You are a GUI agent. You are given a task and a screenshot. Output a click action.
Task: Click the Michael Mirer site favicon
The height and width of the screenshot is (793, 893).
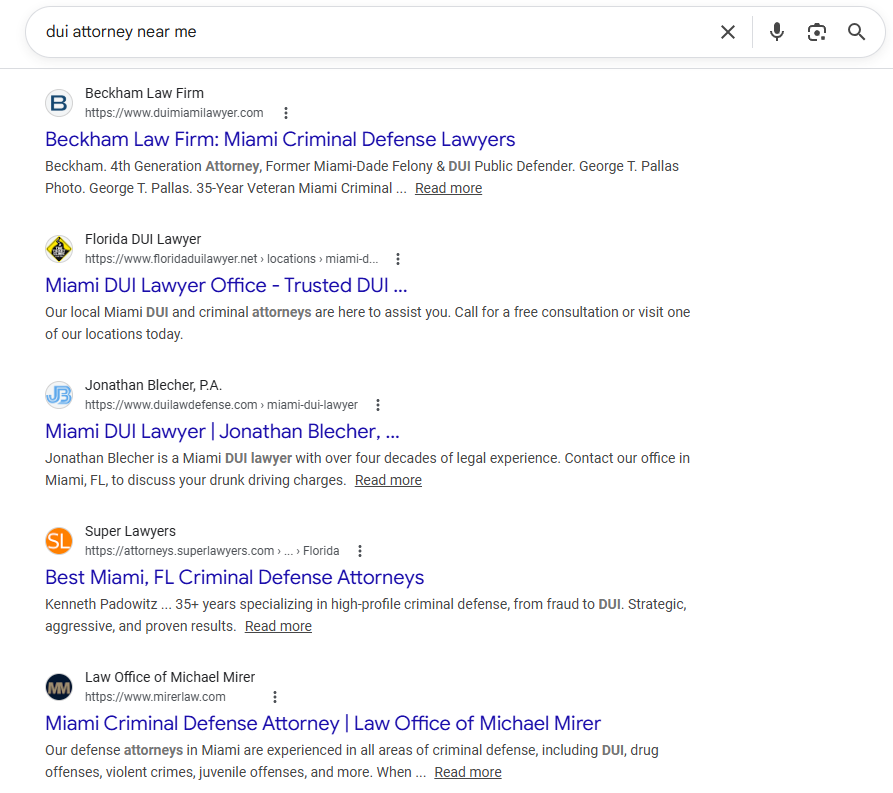pos(59,687)
